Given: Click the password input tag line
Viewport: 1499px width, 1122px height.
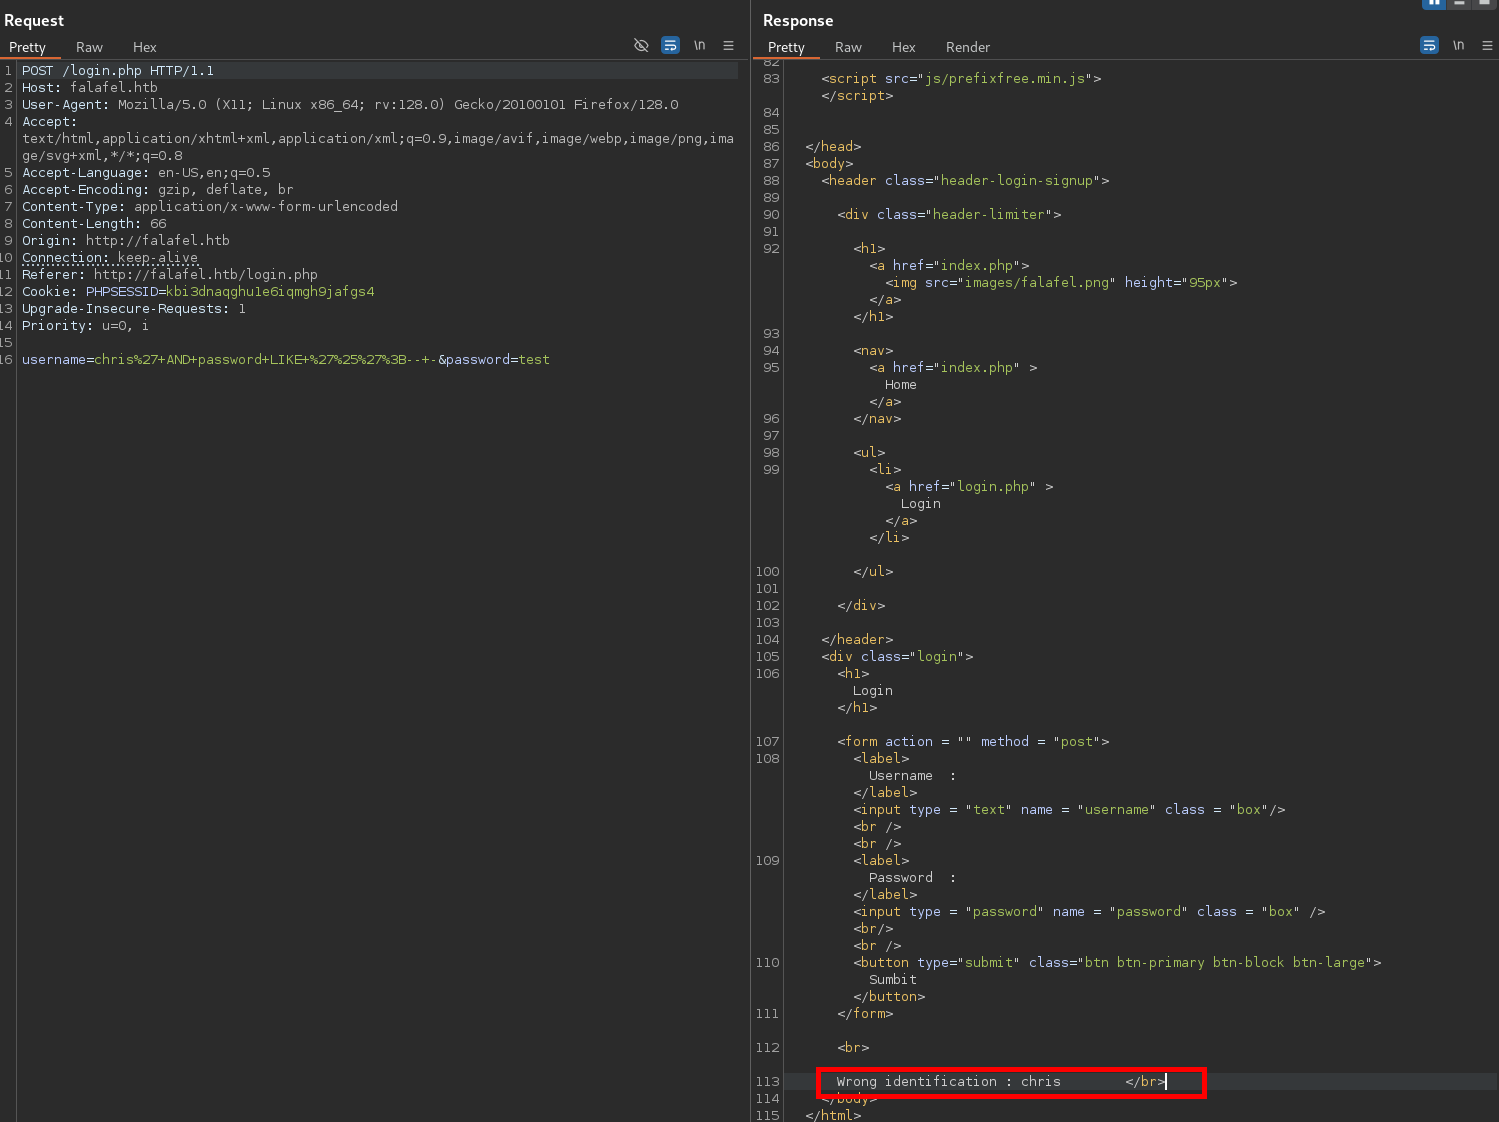Looking at the screenshot, I should [x=1089, y=912].
